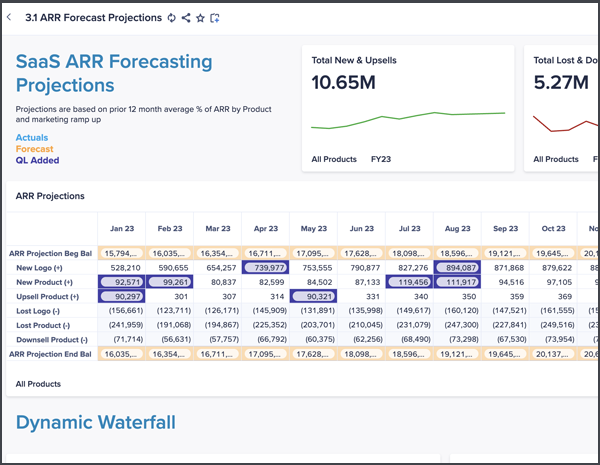Select the New Logo (+) row label
The image size is (600, 465).
[x=39, y=268]
